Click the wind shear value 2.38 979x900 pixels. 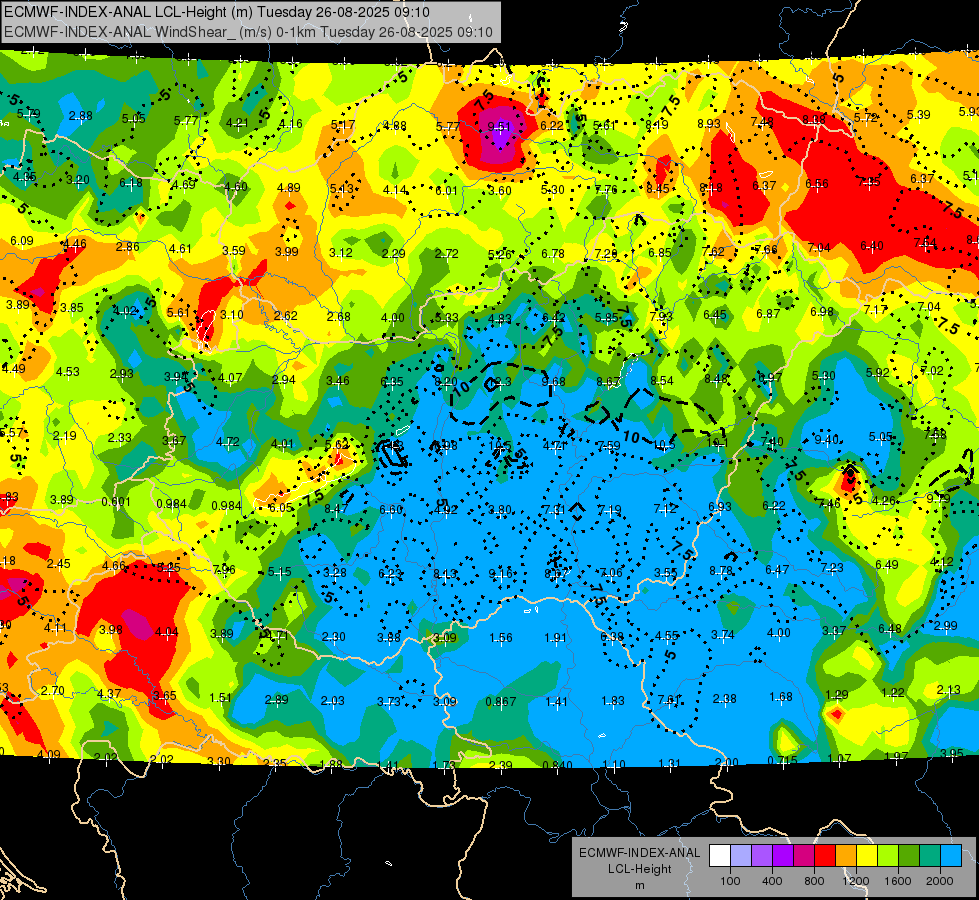click(724, 698)
